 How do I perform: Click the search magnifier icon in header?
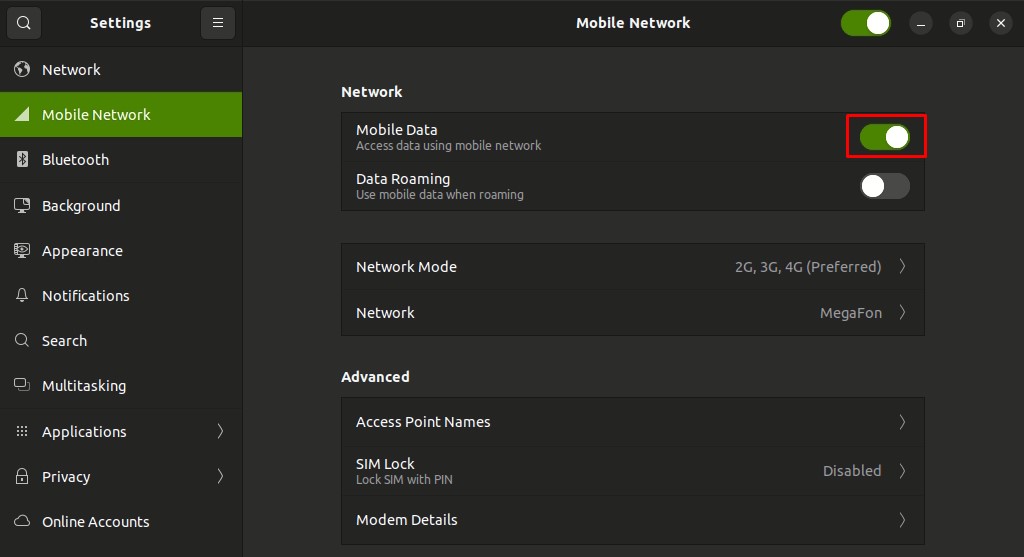[x=24, y=23]
